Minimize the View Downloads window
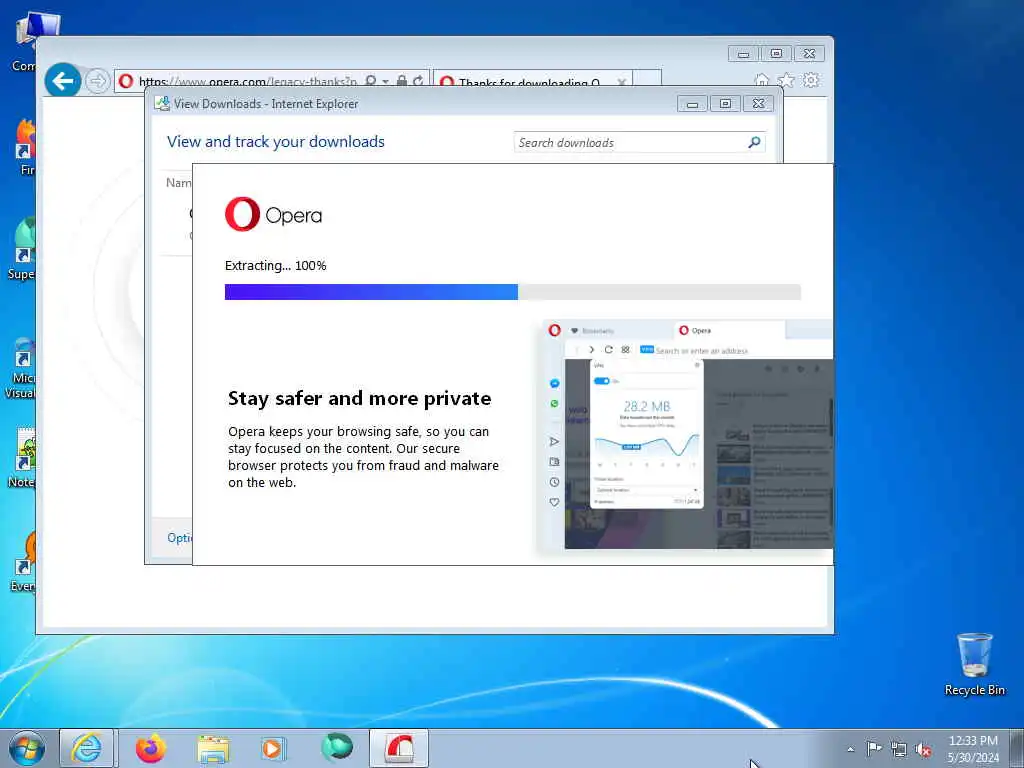Screen dimensions: 1024x768 pos(692,103)
